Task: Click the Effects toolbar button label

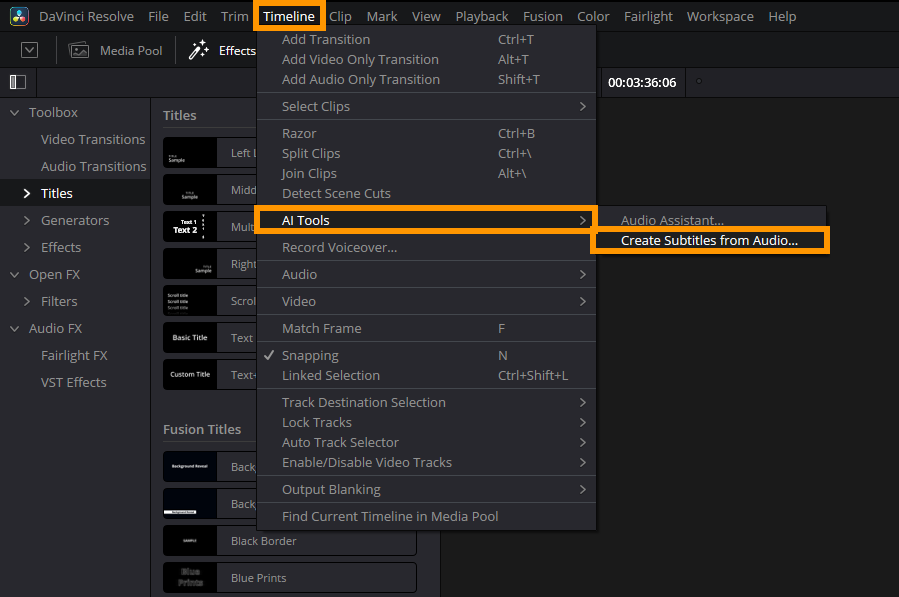Action: [237, 50]
